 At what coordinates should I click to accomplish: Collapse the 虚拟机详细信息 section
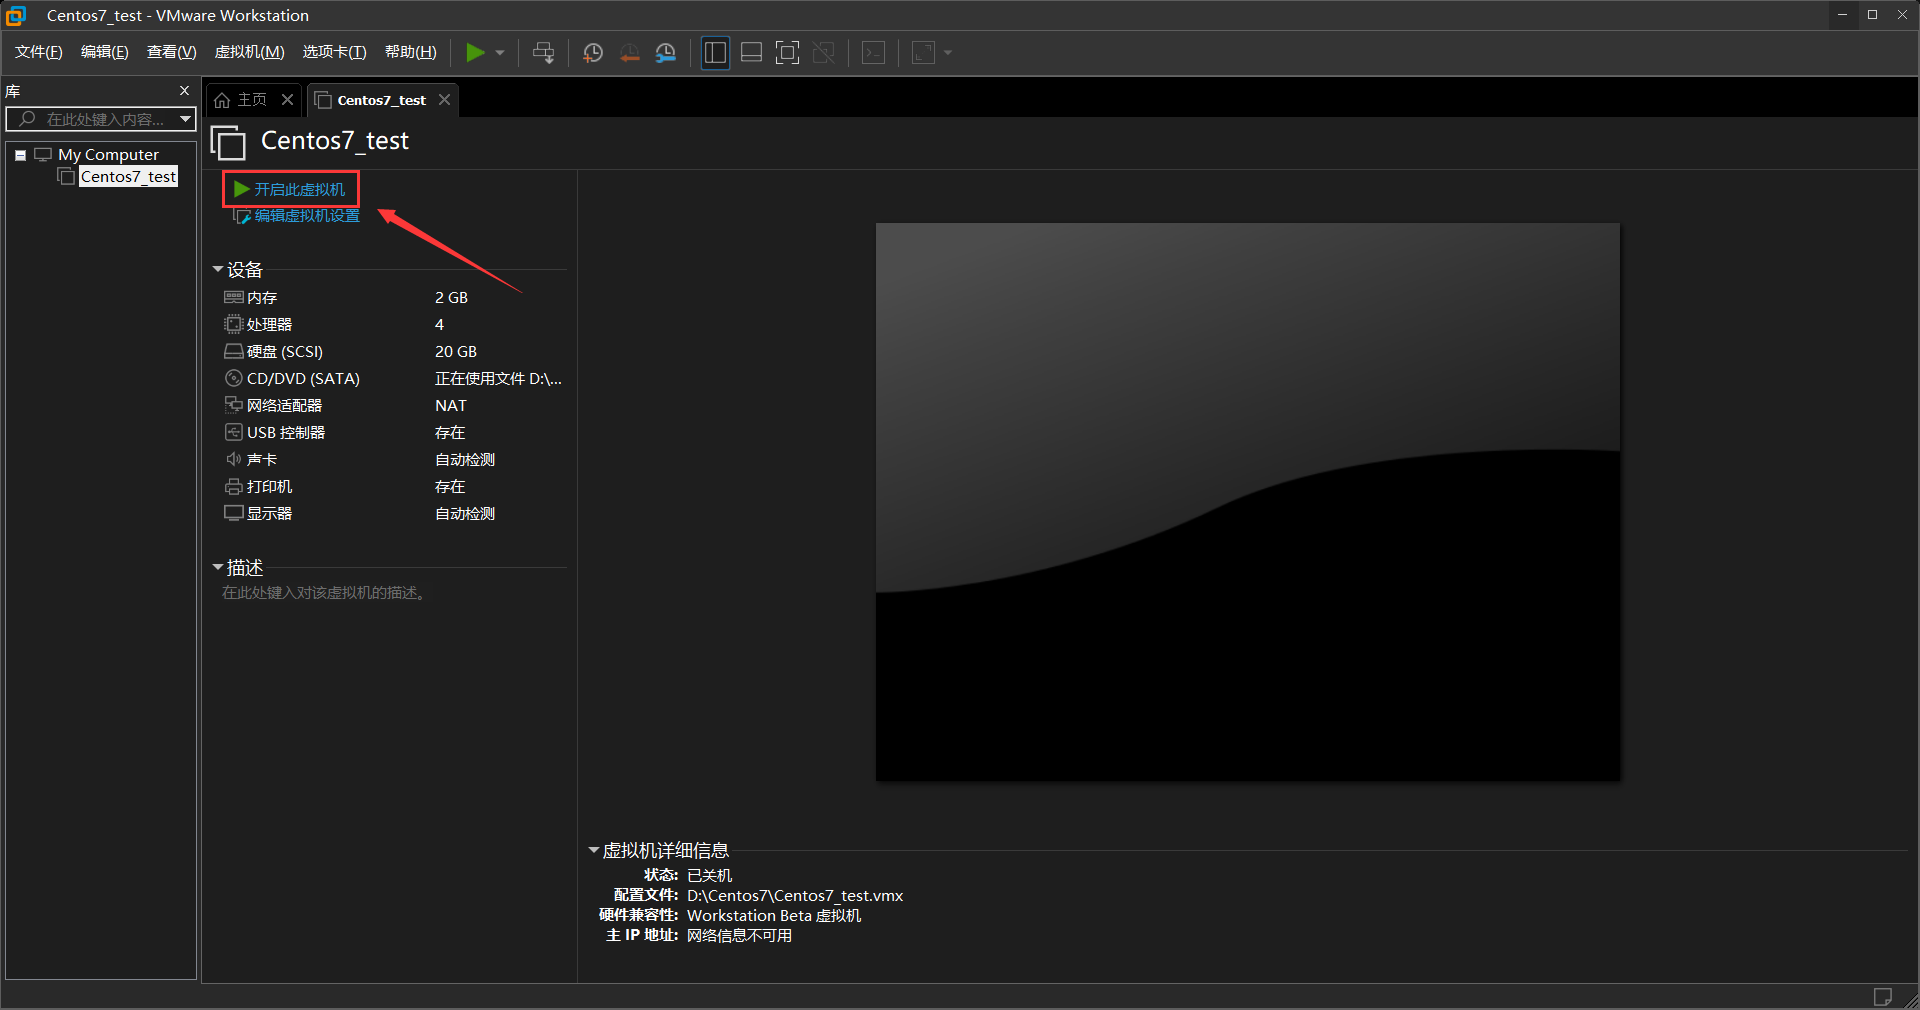(593, 850)
